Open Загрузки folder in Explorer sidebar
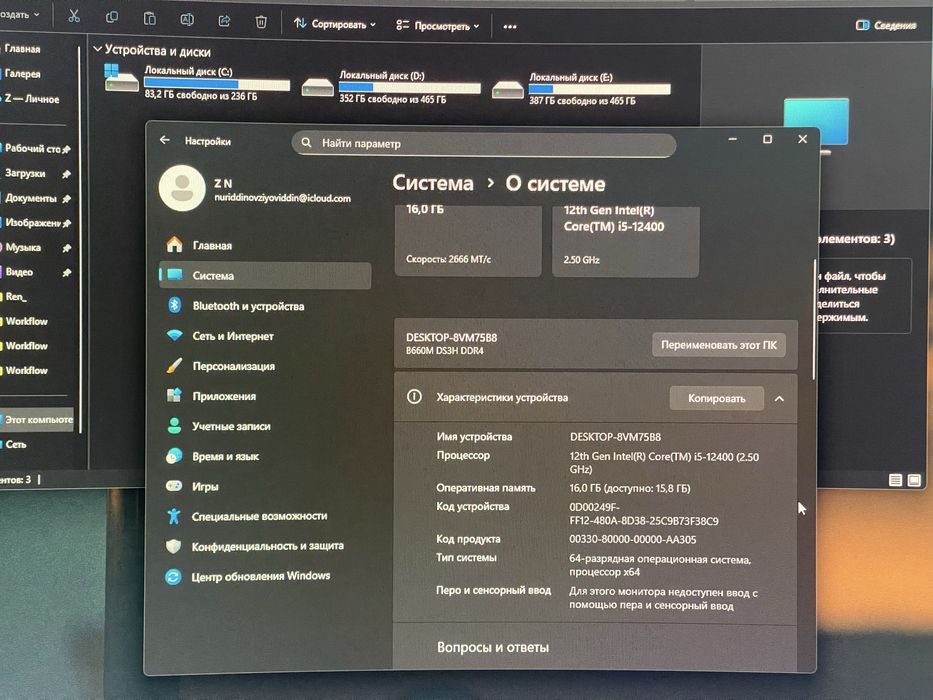 tap(25, 173)
